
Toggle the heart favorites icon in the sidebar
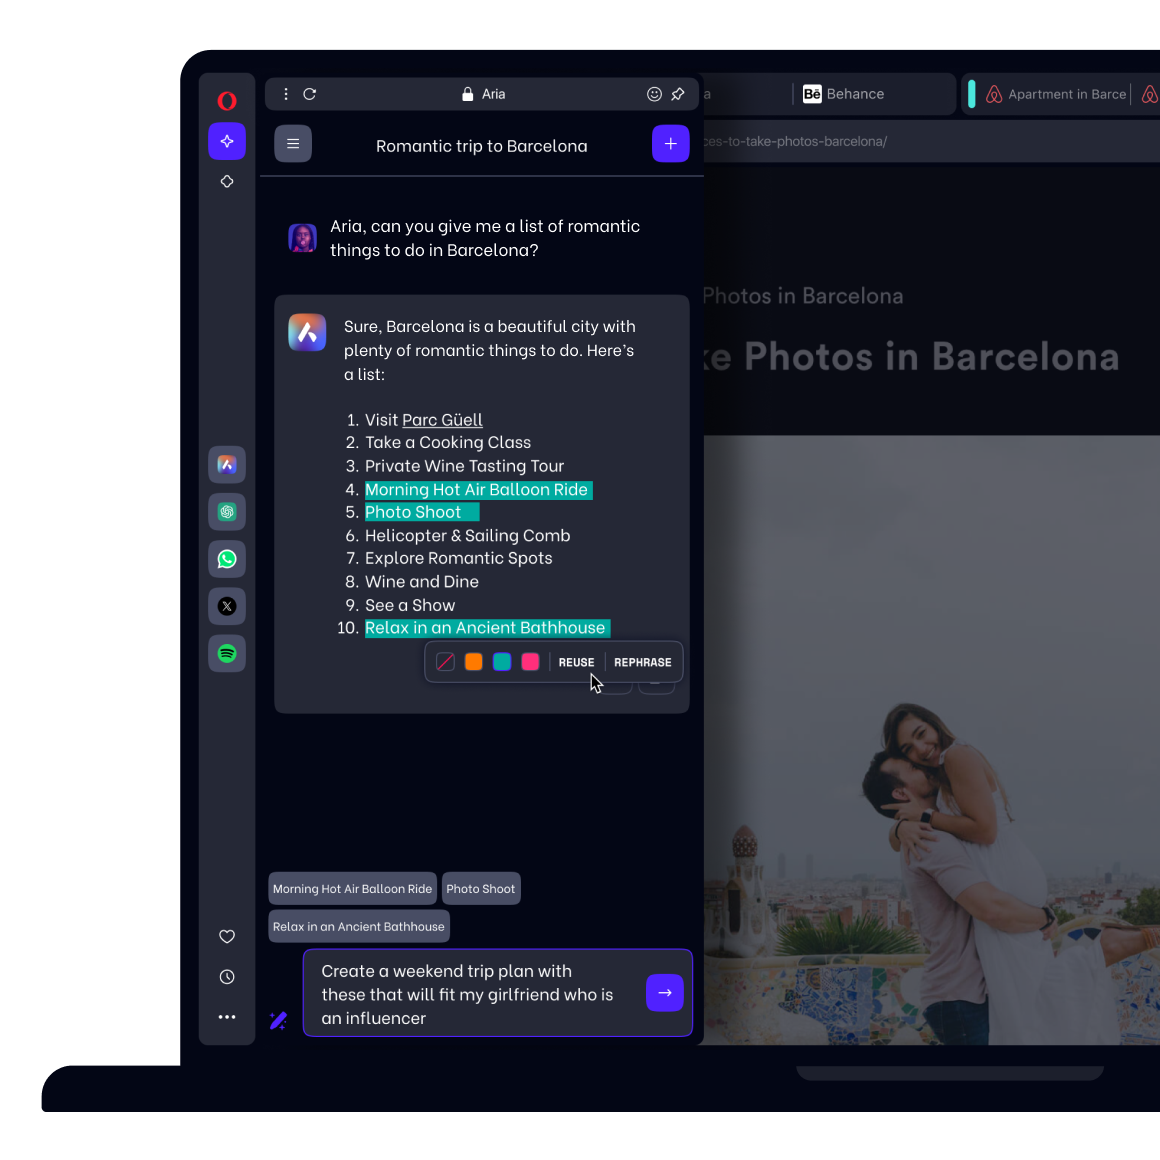tap(227, 936)
